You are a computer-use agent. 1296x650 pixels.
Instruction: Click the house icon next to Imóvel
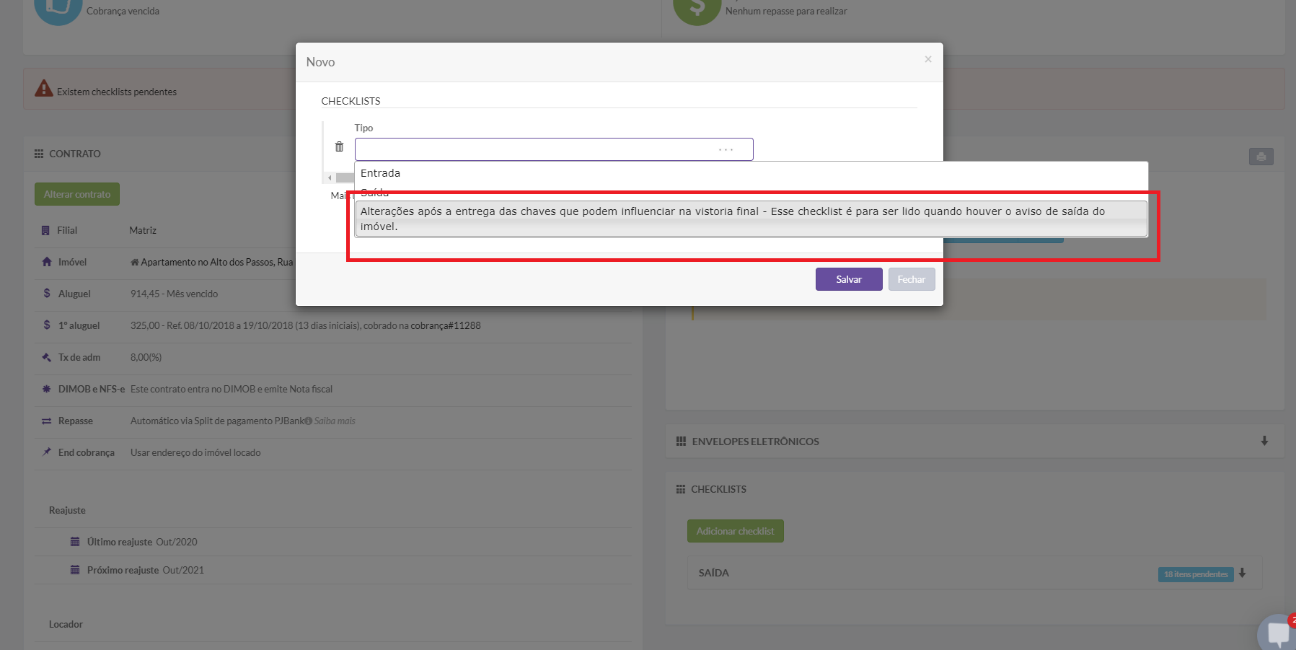click(46, 262)
